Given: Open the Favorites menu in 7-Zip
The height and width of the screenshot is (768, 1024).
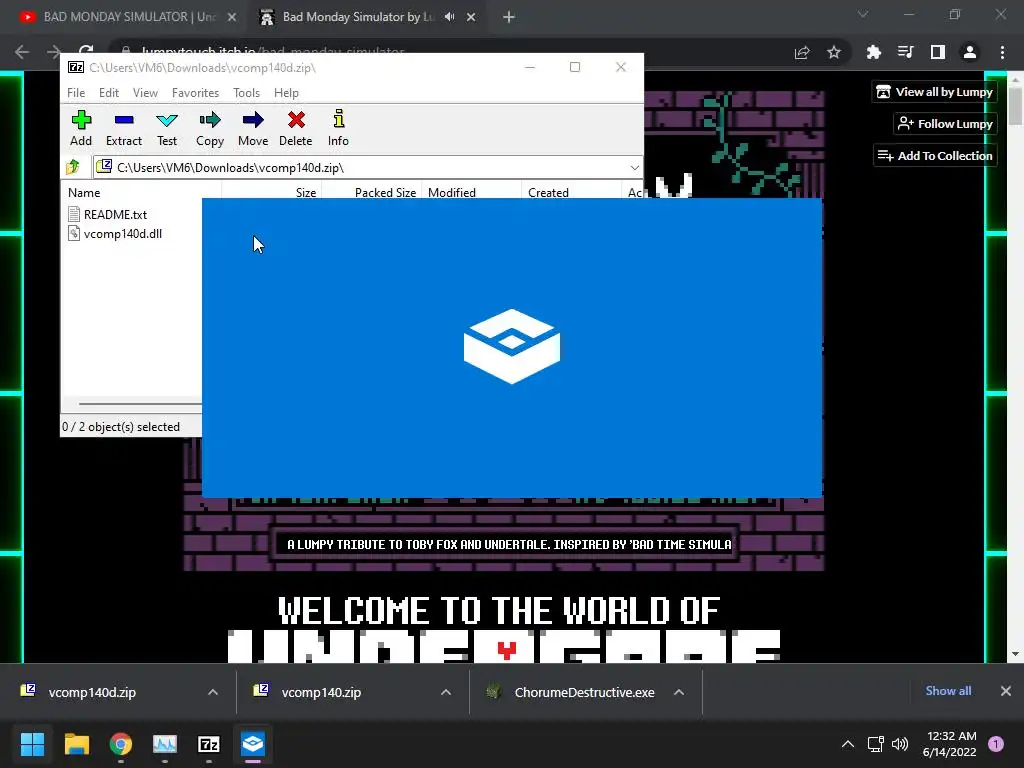Looking at the screenshot, I should (x=195, y=93).
